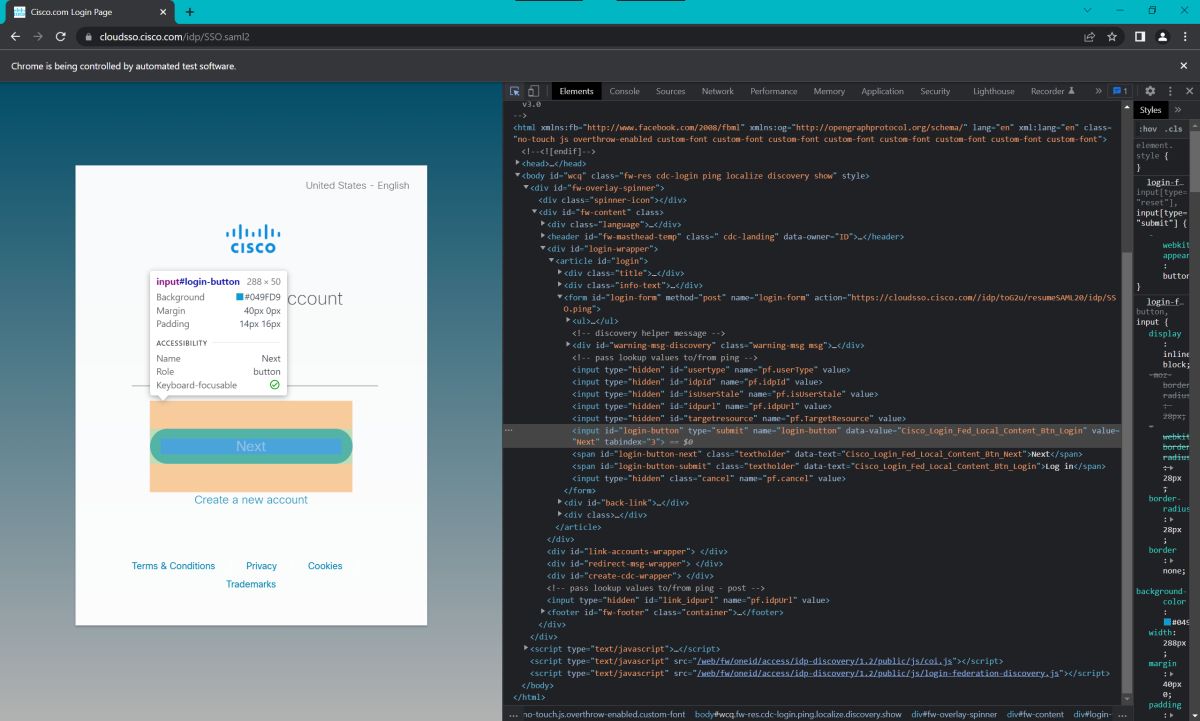This screenshot has width=1200, height=721.
Task: Open a new browser tab
Action: pos(190,12)
